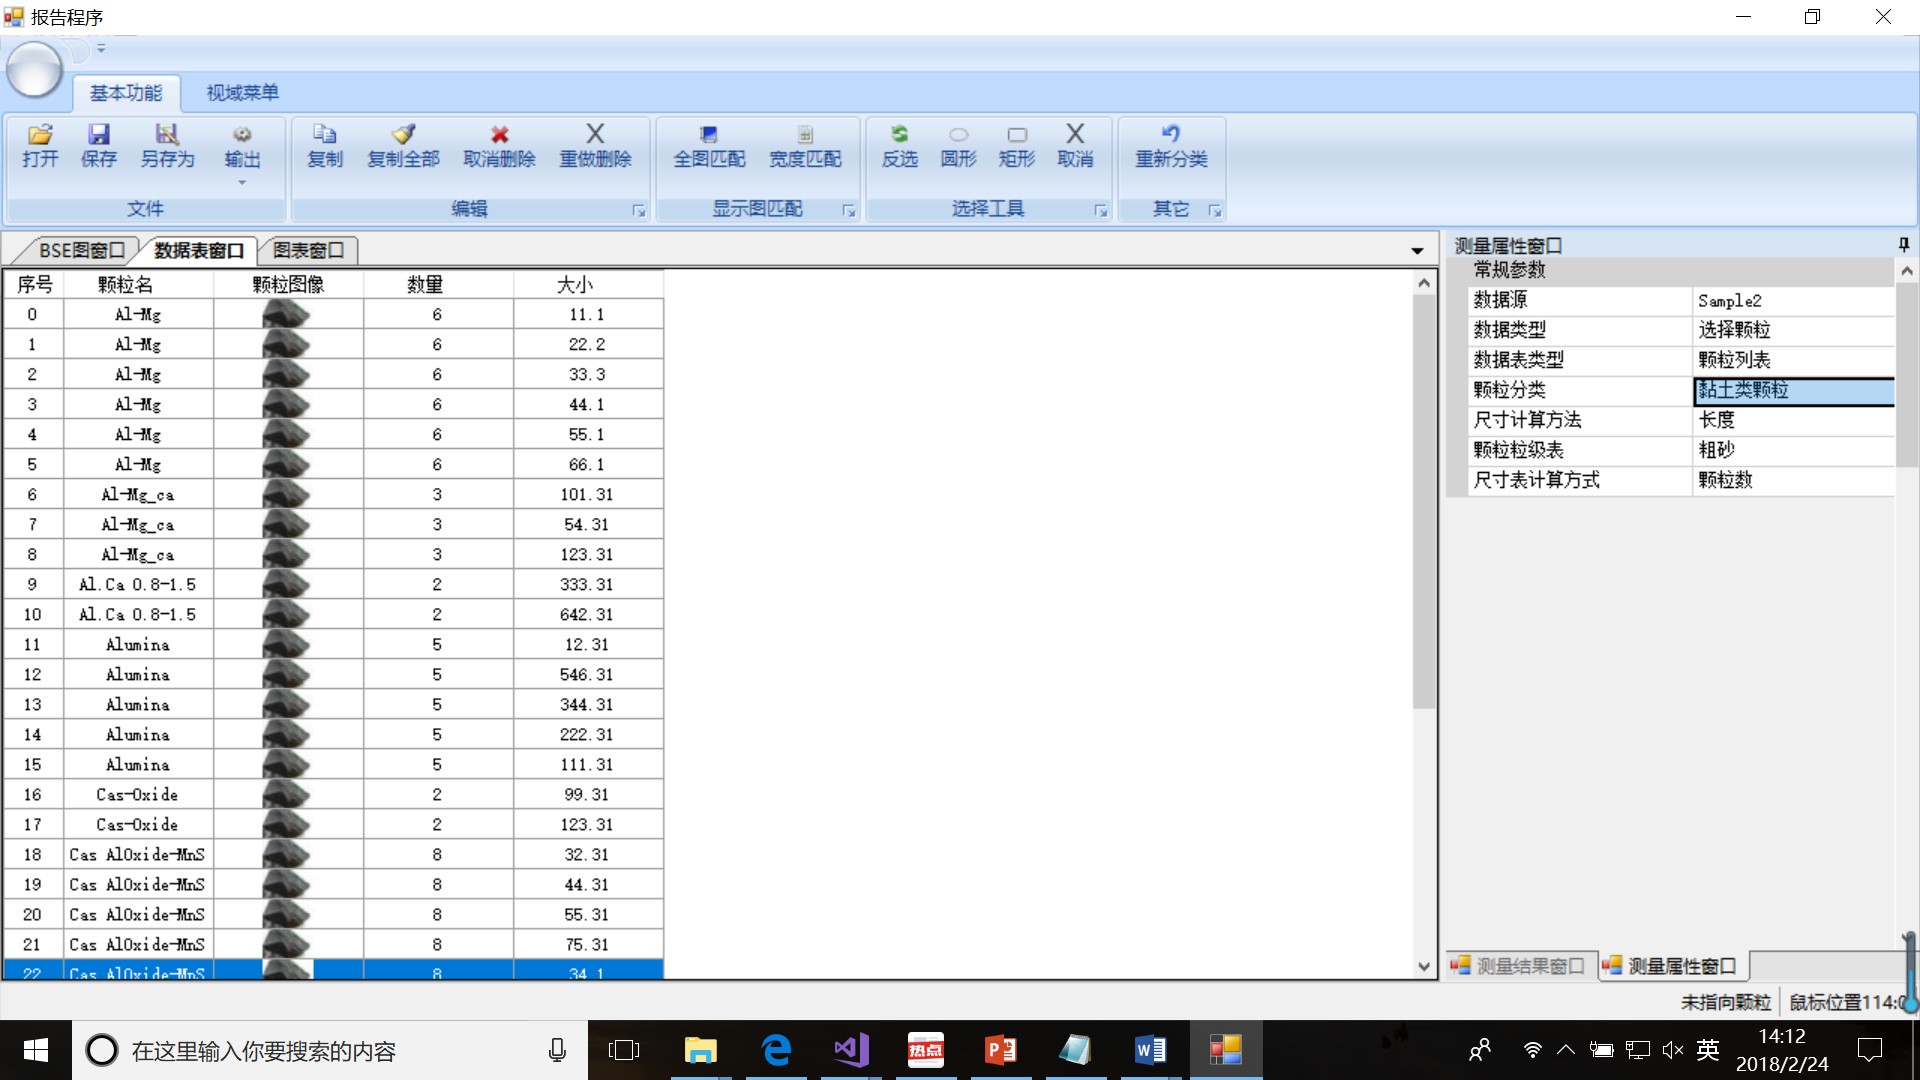
Task: Click the data table vertical scrollbar thumb
Action: [x=1424, y=500]
